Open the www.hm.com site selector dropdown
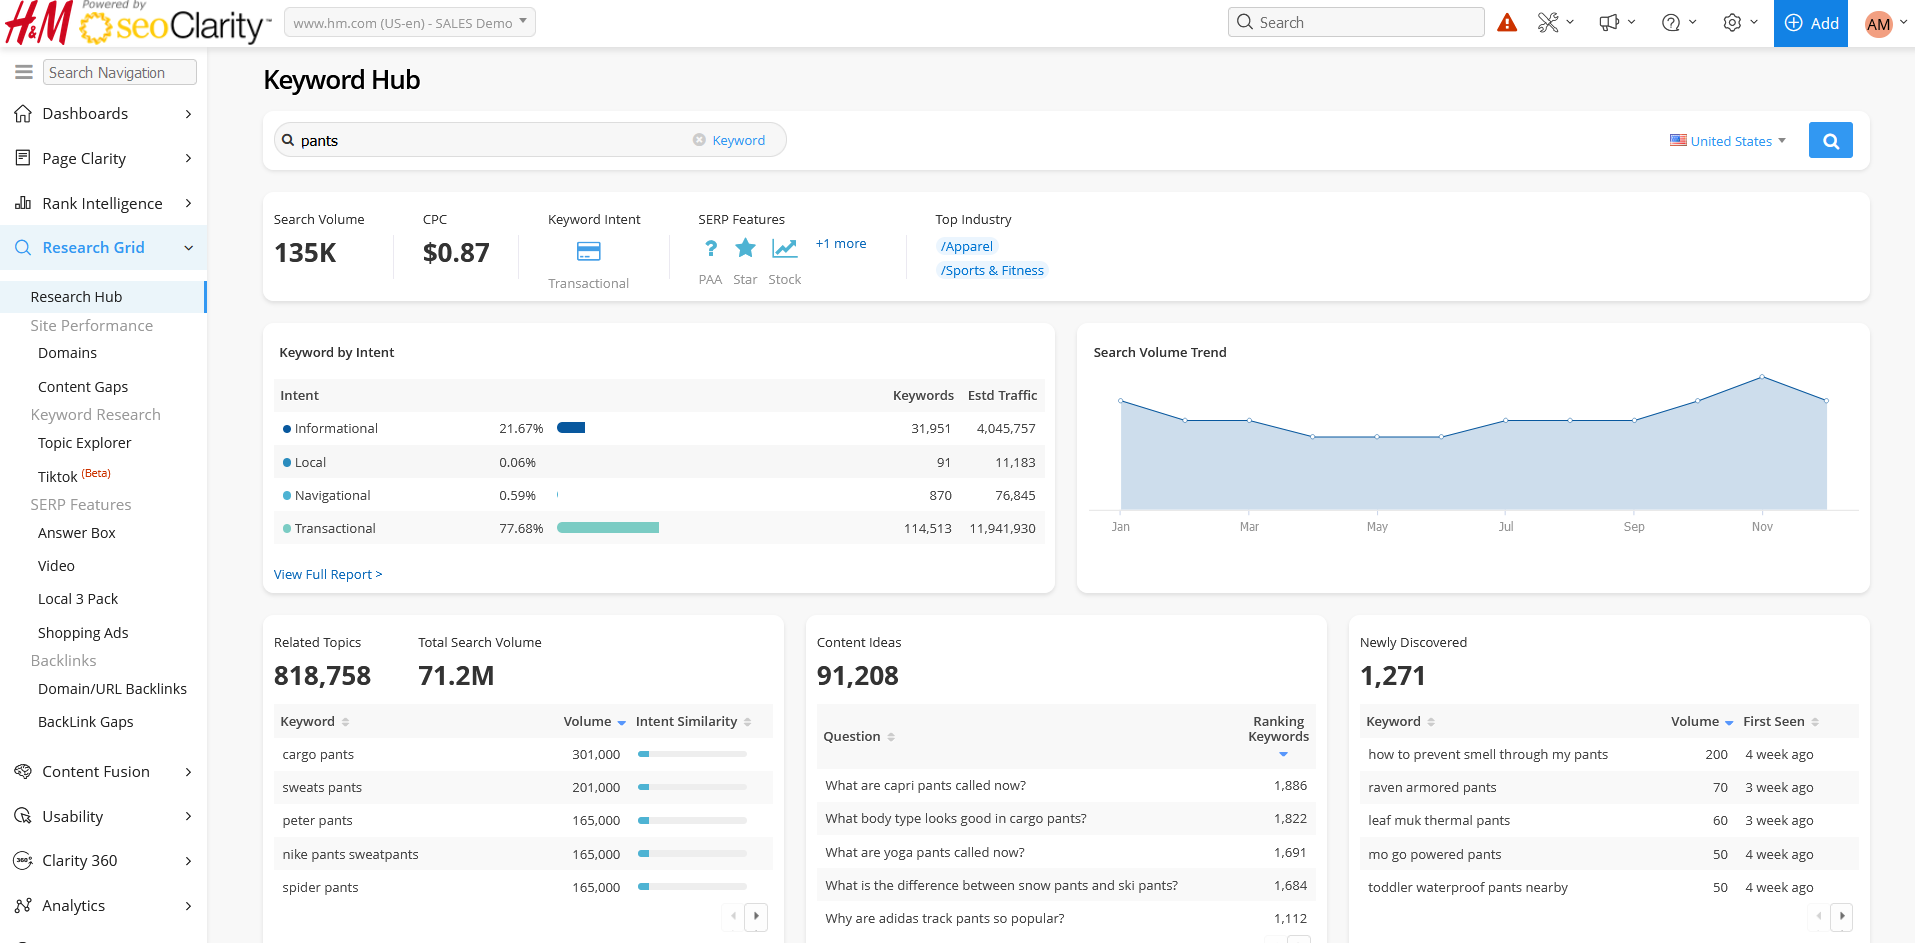Image resolution: width=1915 pixels, height=943 pixels. pyautogui.click(x=410, y=23)
